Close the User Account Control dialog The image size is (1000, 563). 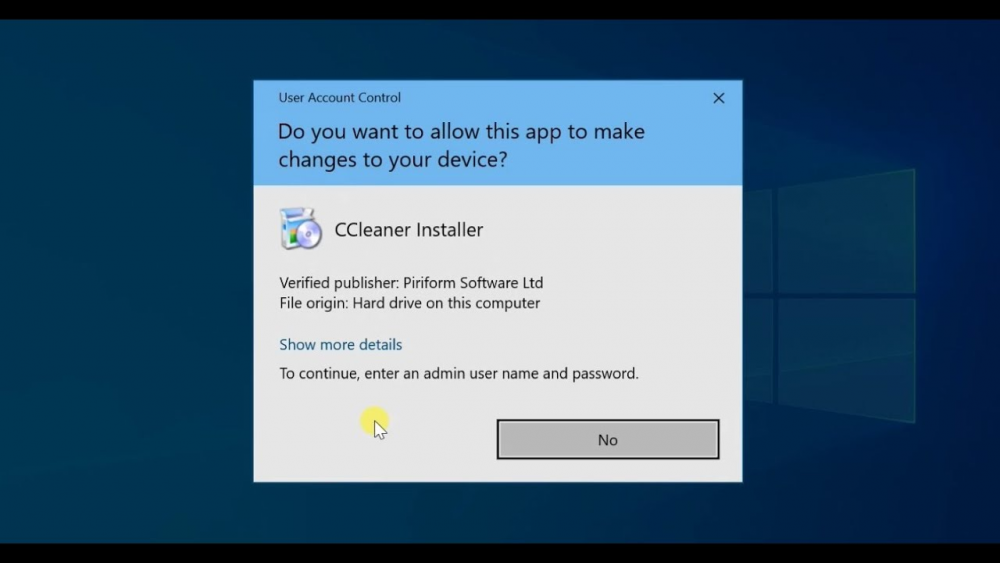click(x=719, y=98)
